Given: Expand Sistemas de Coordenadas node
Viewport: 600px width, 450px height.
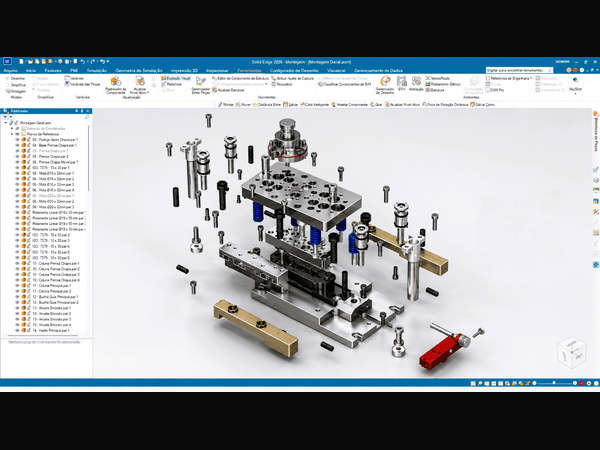Looking at the screenshot, I should pos(12,129).
